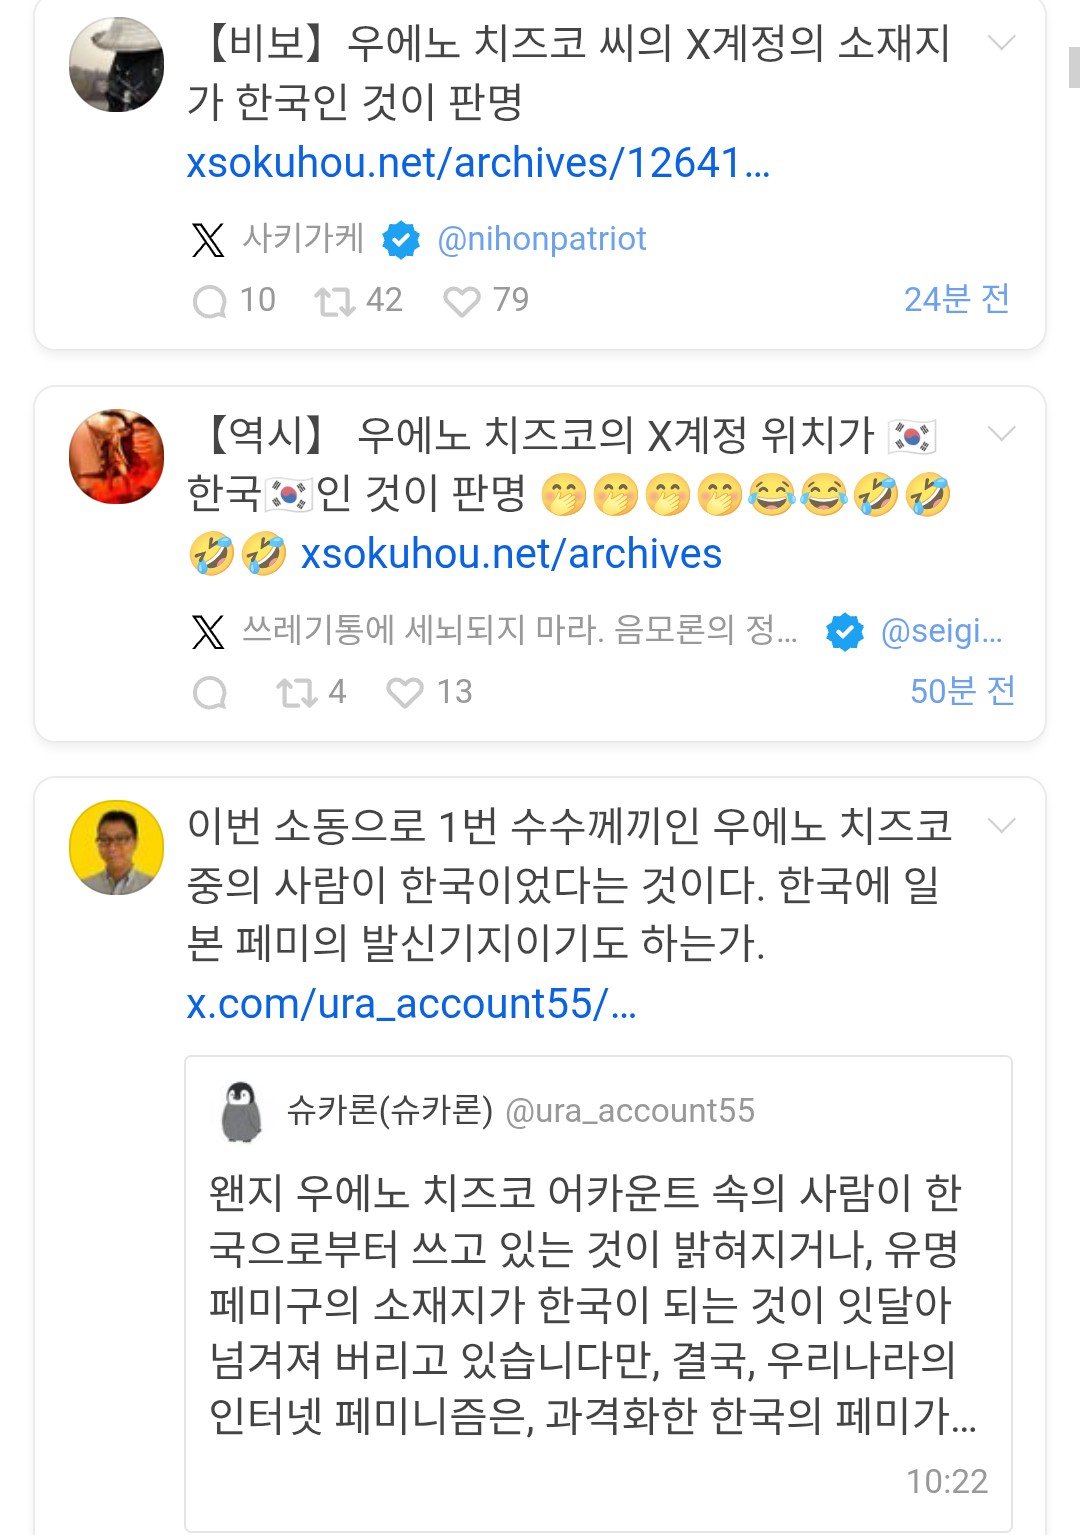1080x1535 pixels.
Task: Click the 24분 전 timestamp
Action: tap(956, 299)
